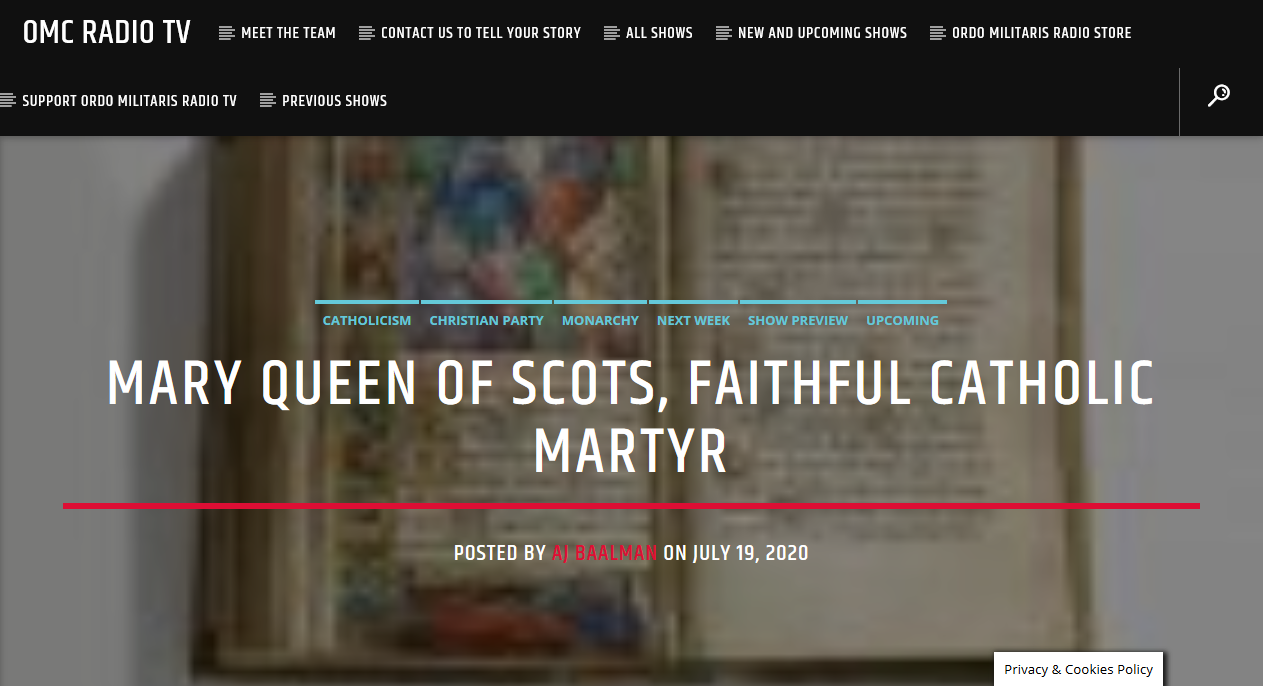
Task: Click the list icon beside New and Upcoming Shows
Action: pyautogui.click(x=724, y=33)
